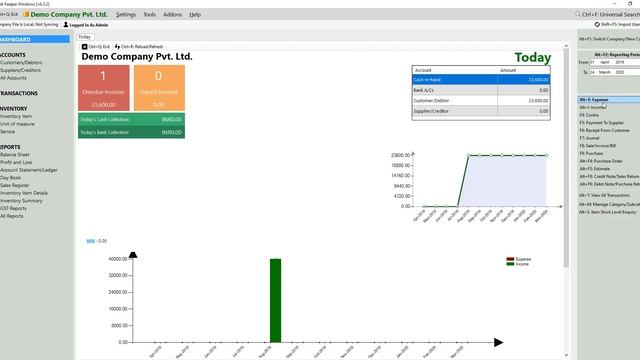Click the To date field
This screenshot has width=640, height=360.
coord(614,72)
